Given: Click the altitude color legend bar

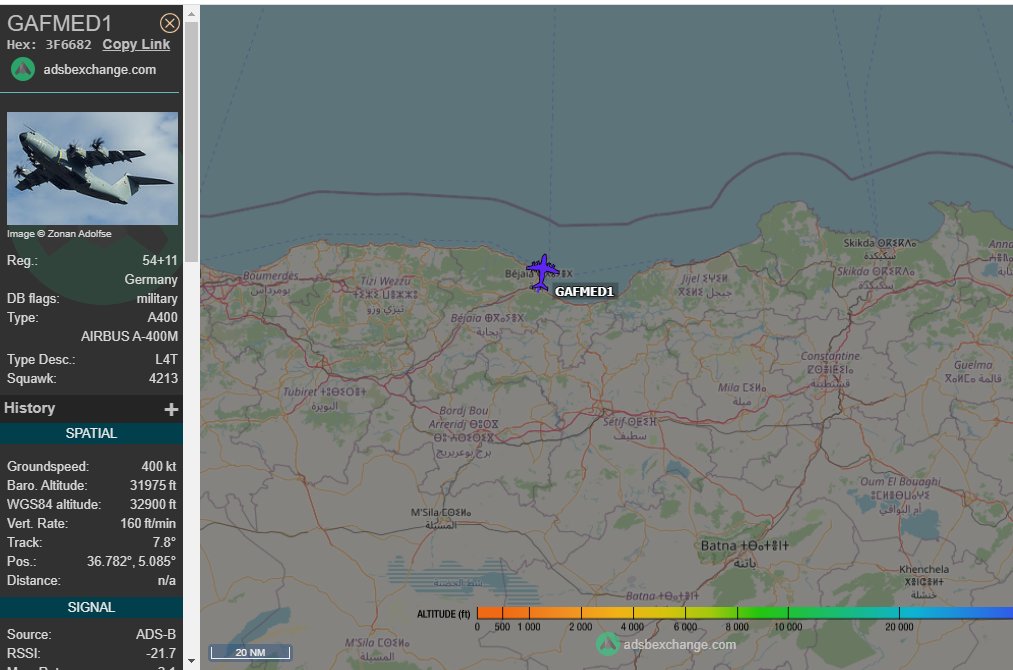Looking at the screenshot, I should point(744,613).
